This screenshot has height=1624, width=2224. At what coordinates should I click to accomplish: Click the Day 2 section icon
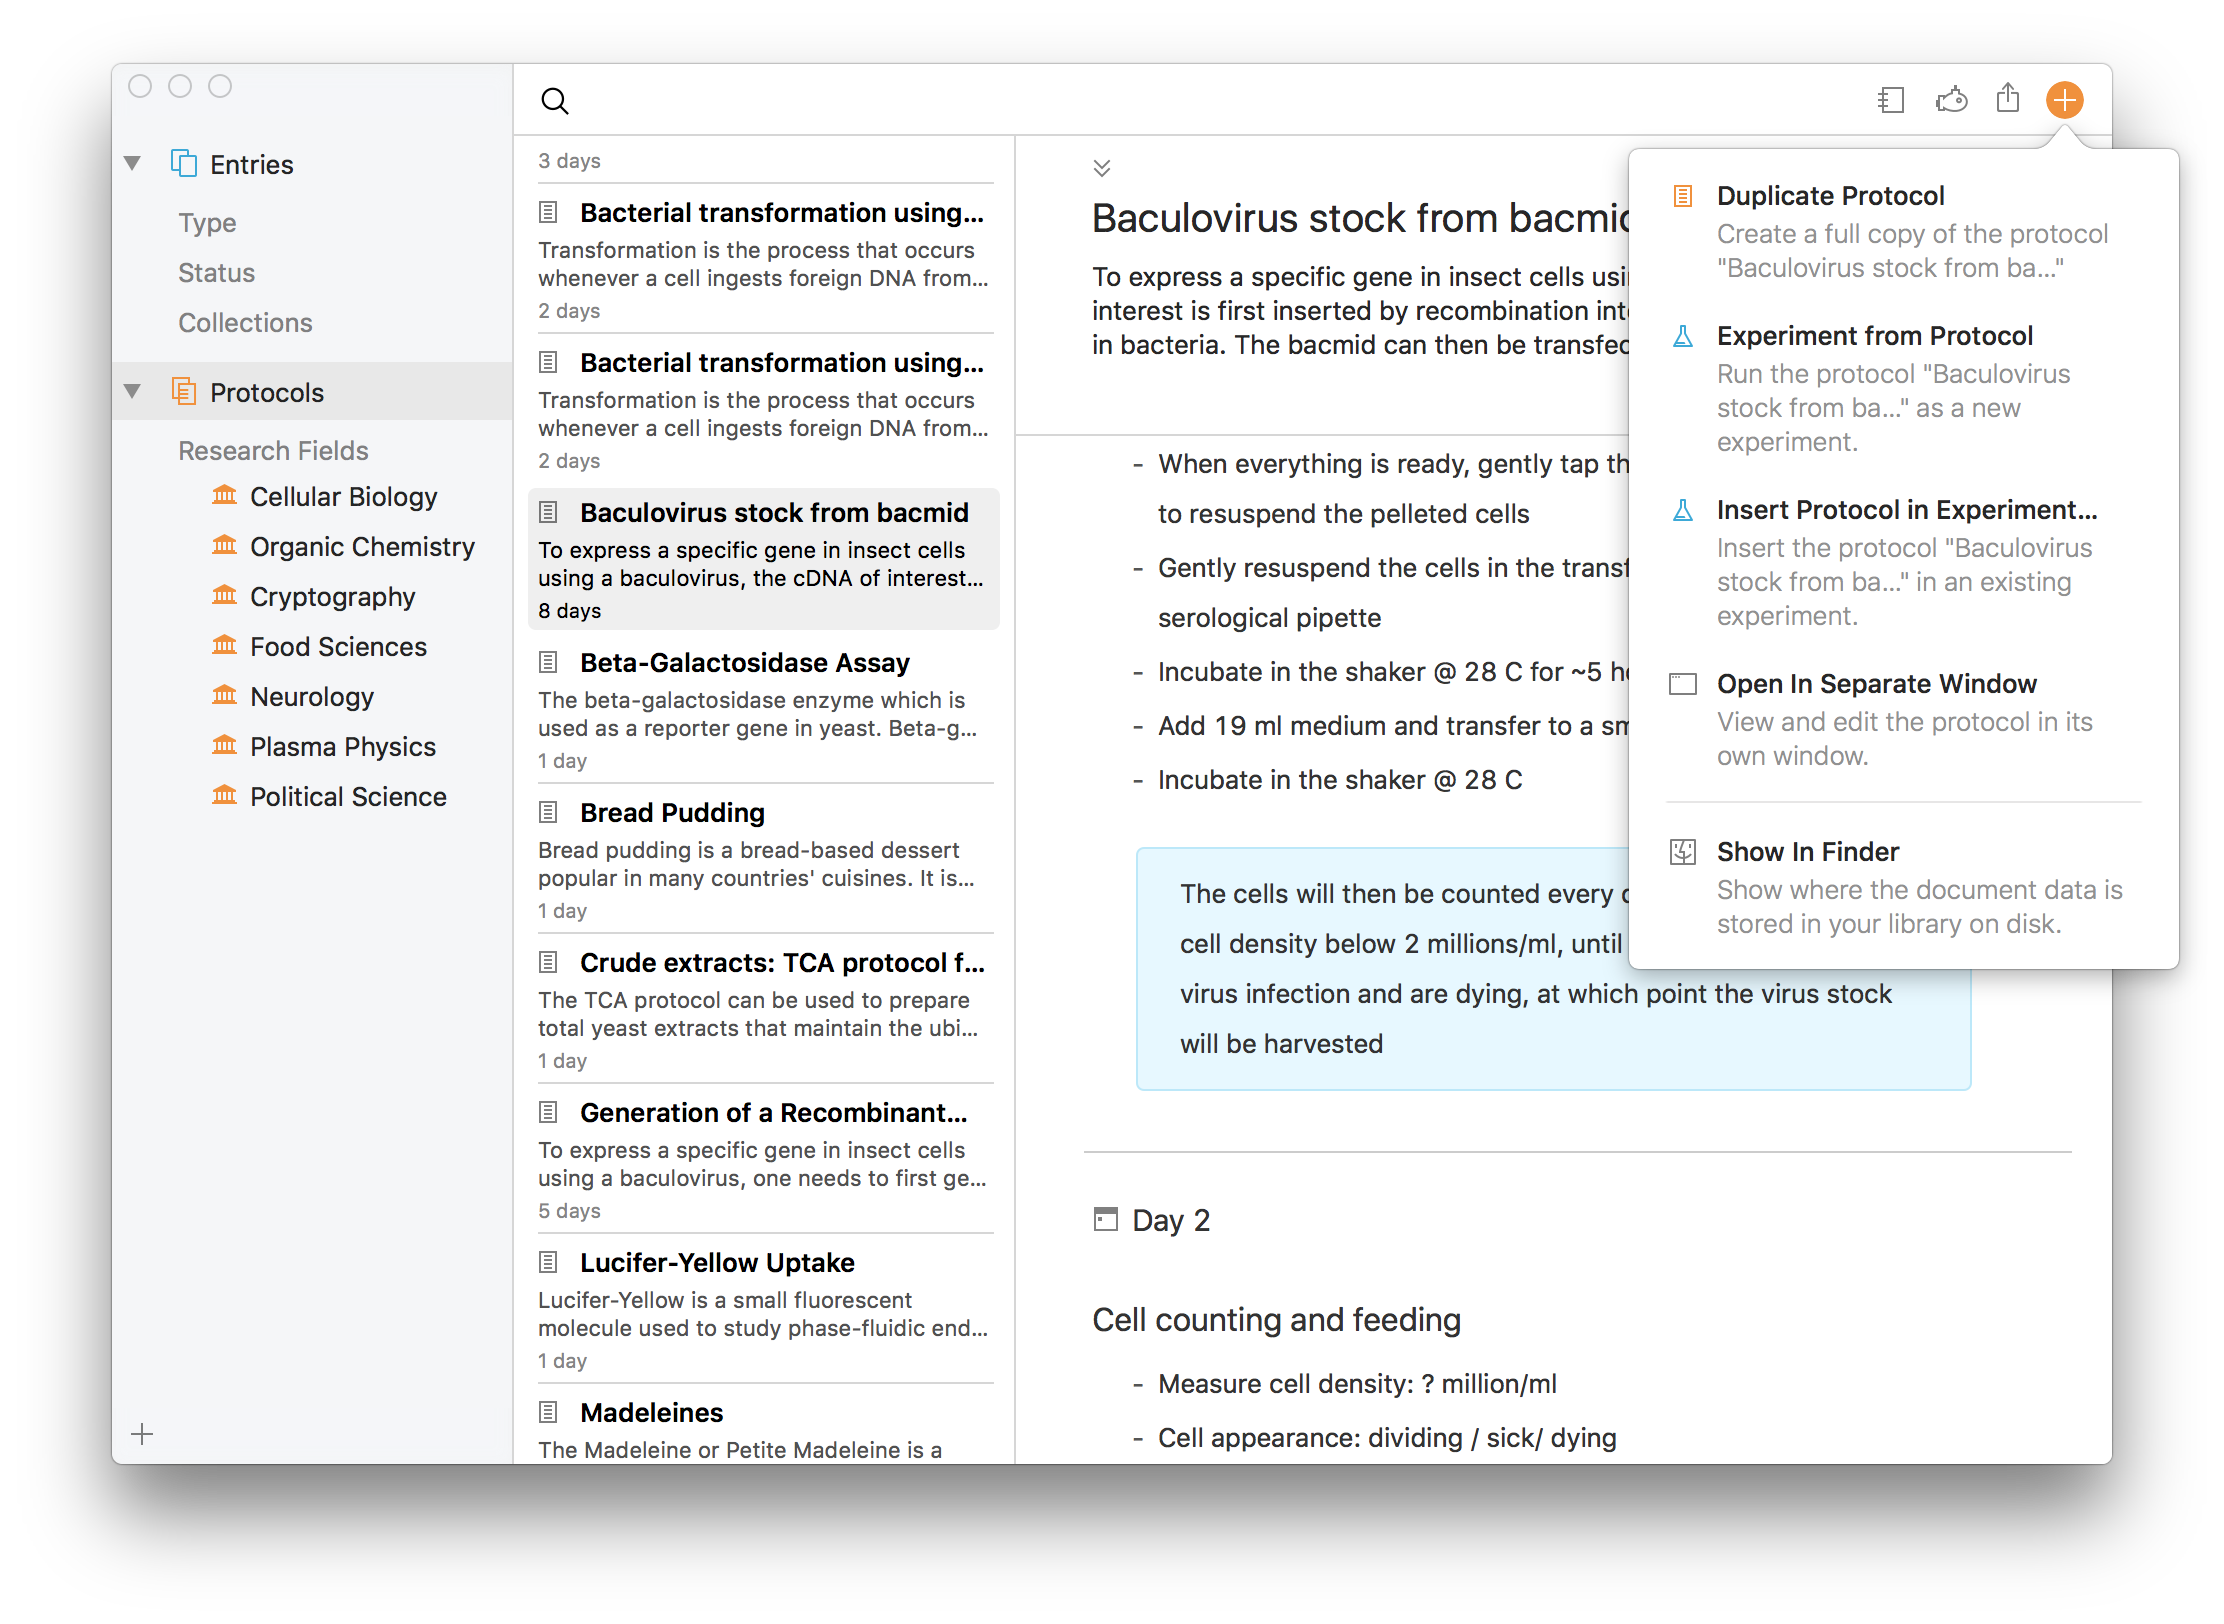[x=1106, y=1219]
